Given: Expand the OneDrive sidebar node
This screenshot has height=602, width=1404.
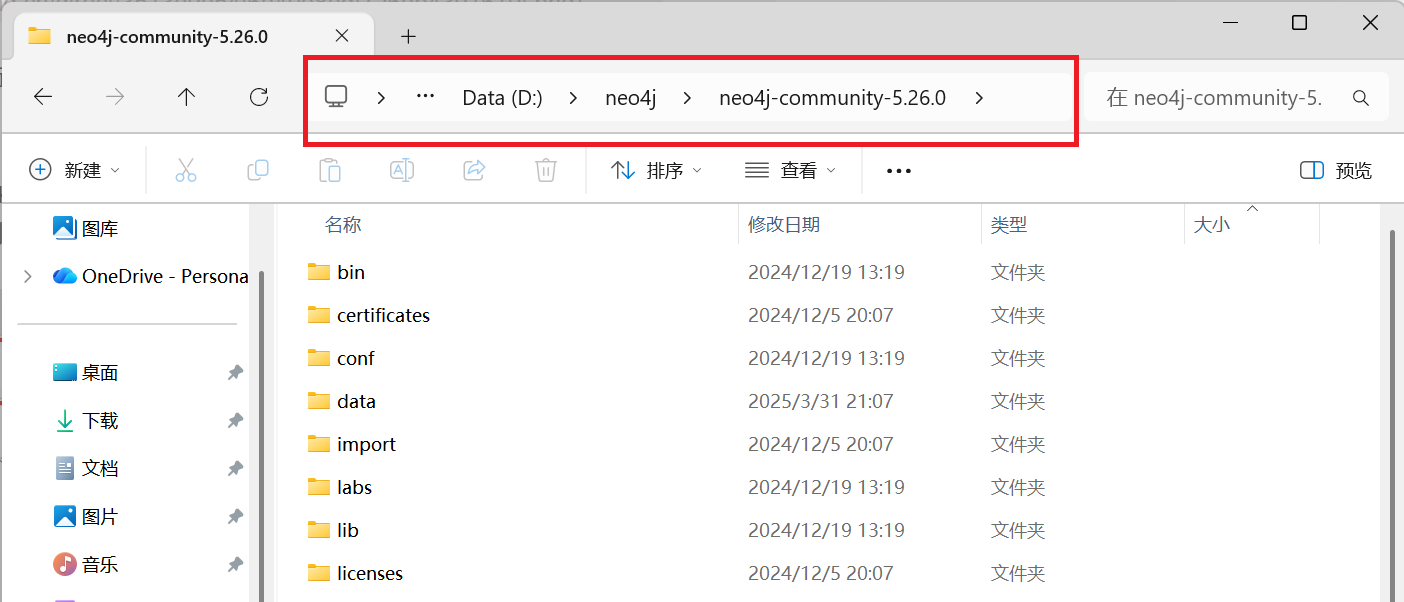Looking at the screenshot, I should pyautogui.click(x=27, y=276).
